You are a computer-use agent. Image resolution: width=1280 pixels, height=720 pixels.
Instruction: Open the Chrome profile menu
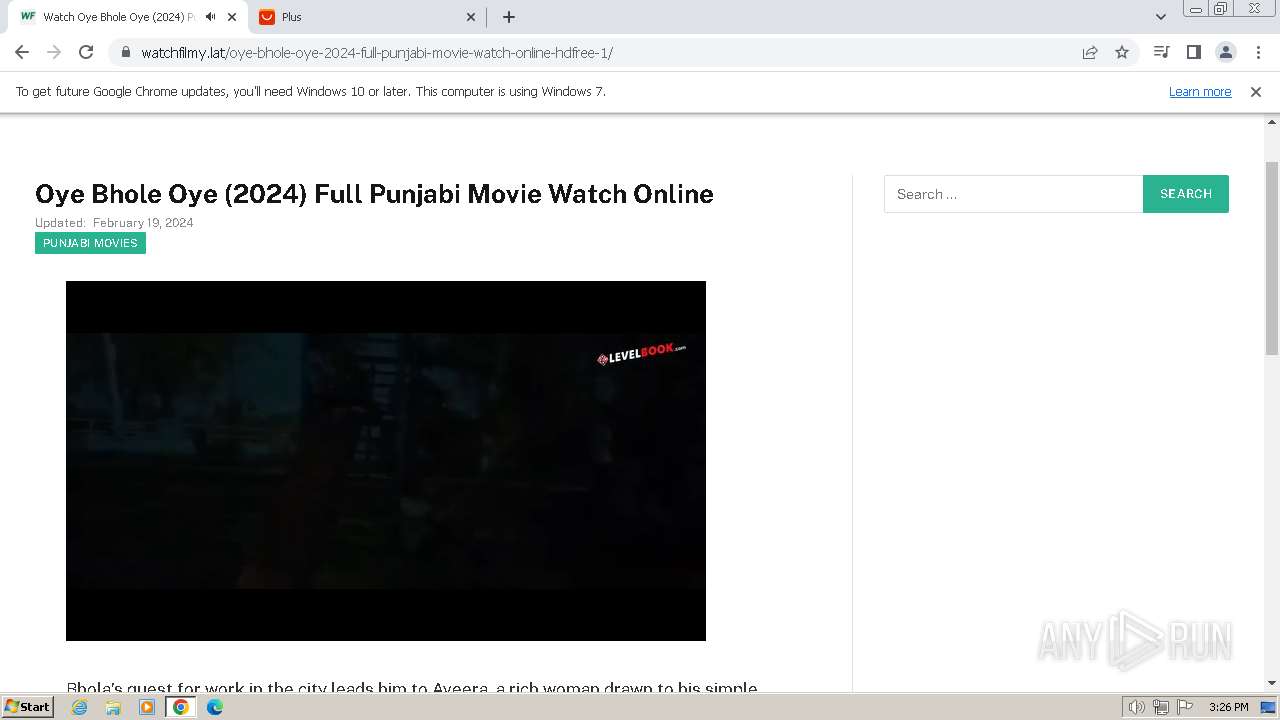pos(1225,53)
